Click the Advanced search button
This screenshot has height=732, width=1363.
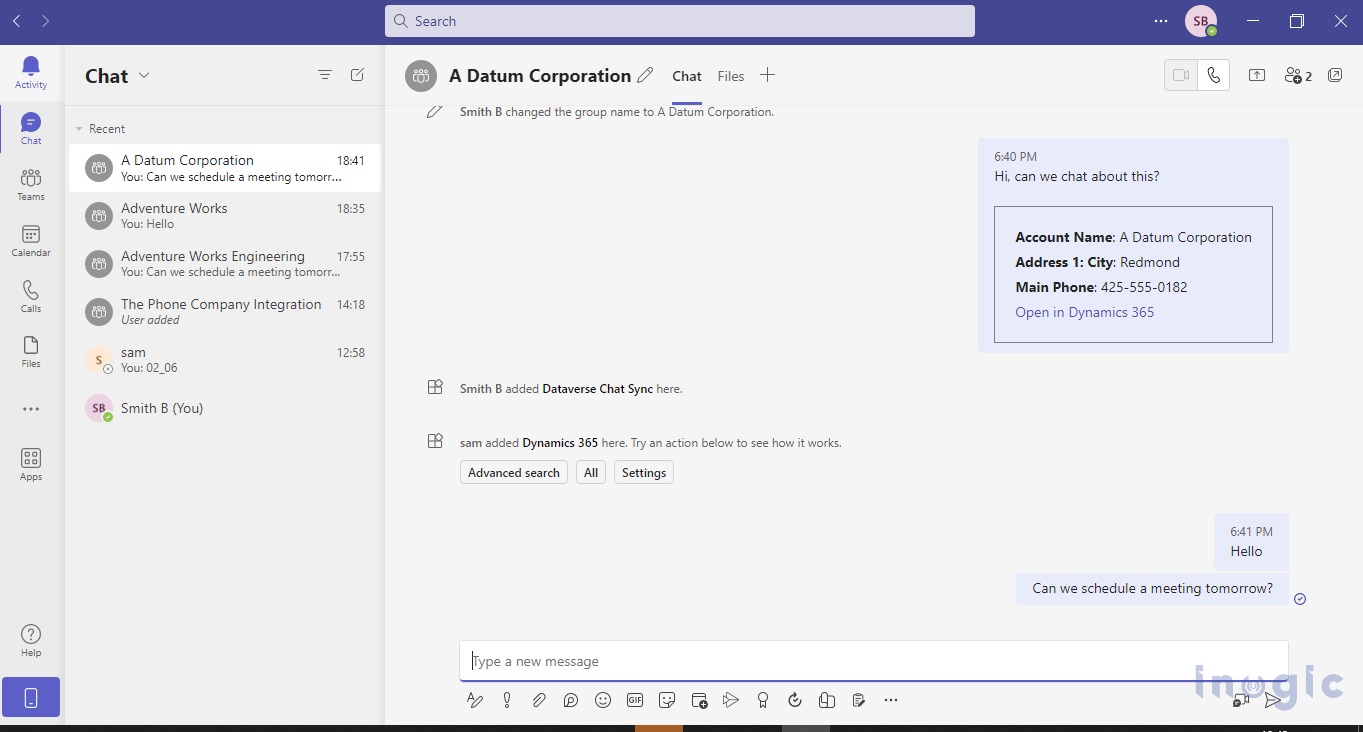pos(514,472)
